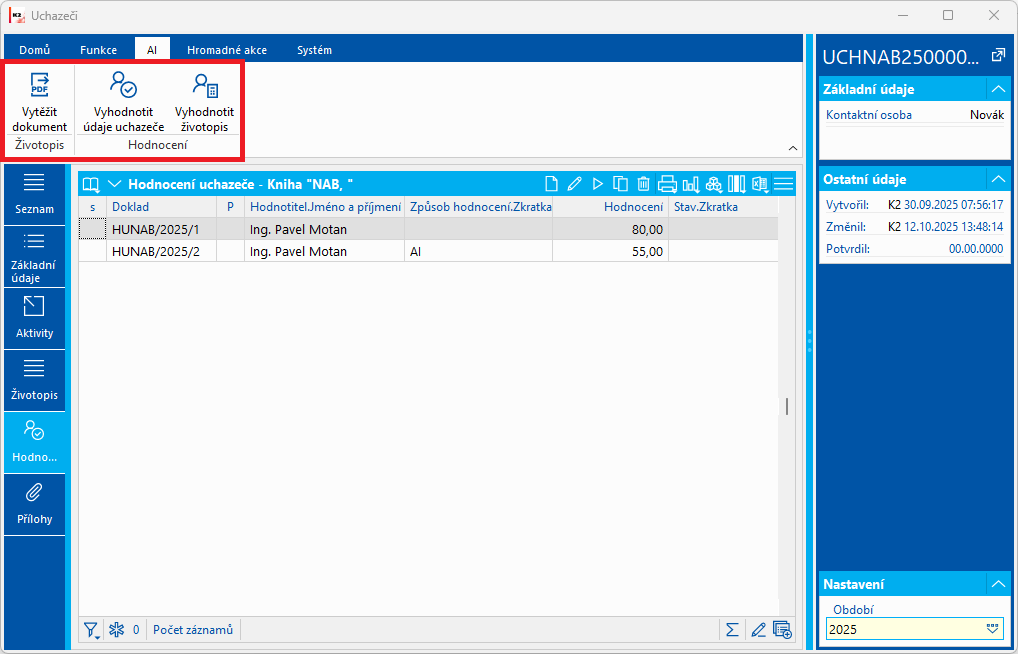Click the Potvrdil label
The height and width of the screenshot is (654, 1018).
(x=847, y=249)
